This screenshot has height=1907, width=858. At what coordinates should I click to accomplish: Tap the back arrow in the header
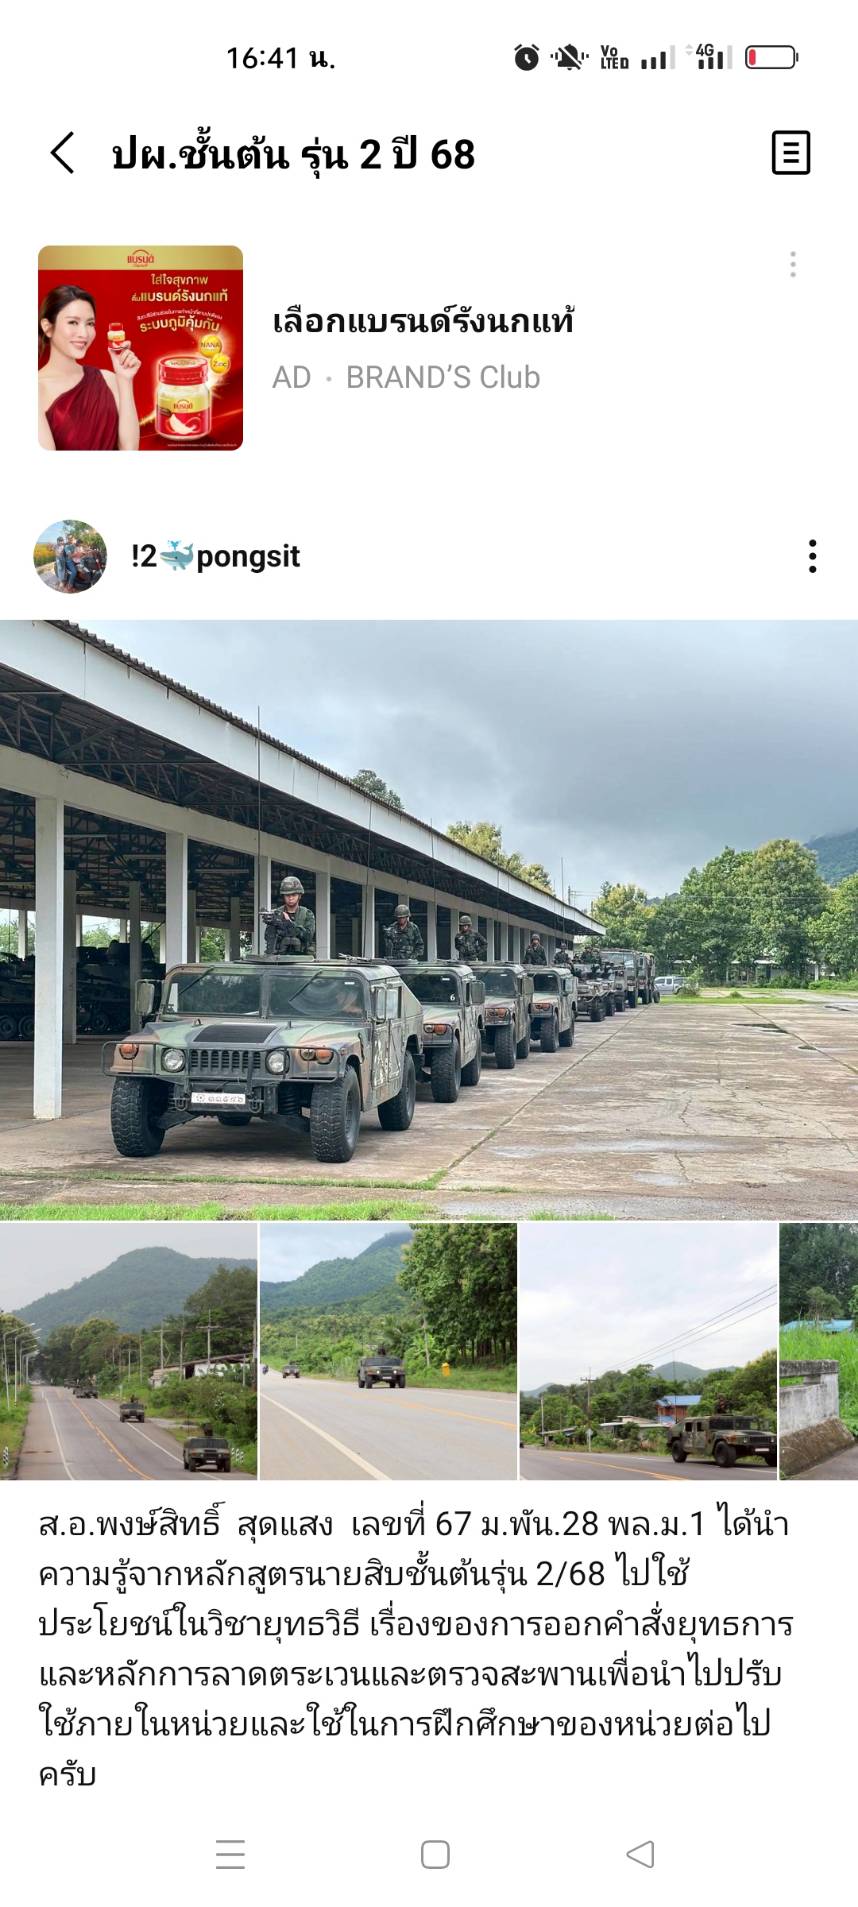(x=63, y=153)
